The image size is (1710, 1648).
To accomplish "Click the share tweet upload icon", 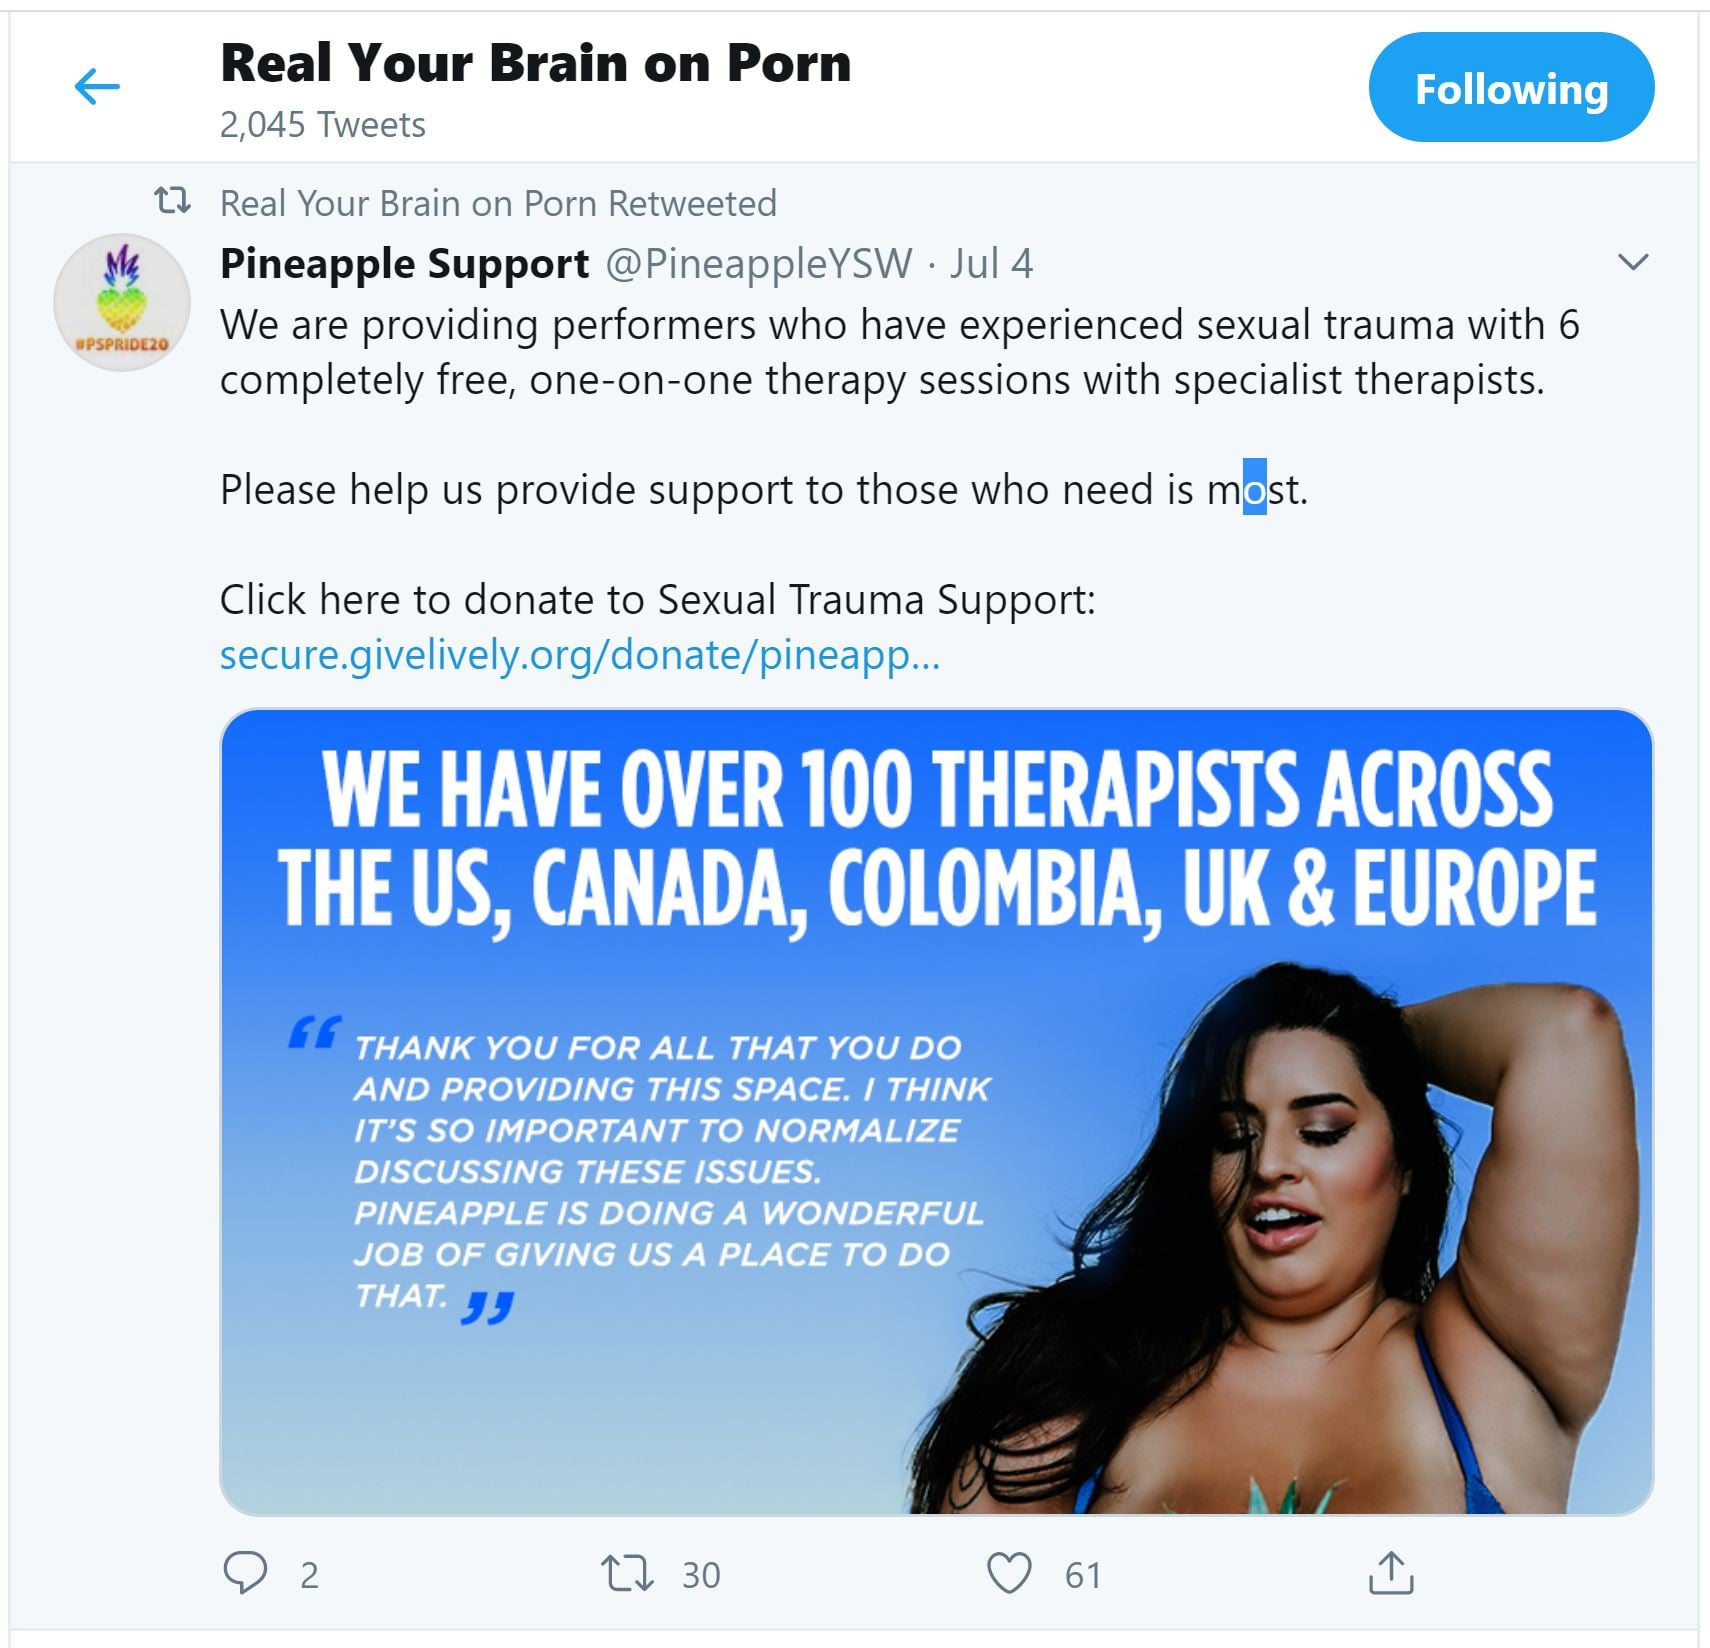I will click(1391, 1572).
